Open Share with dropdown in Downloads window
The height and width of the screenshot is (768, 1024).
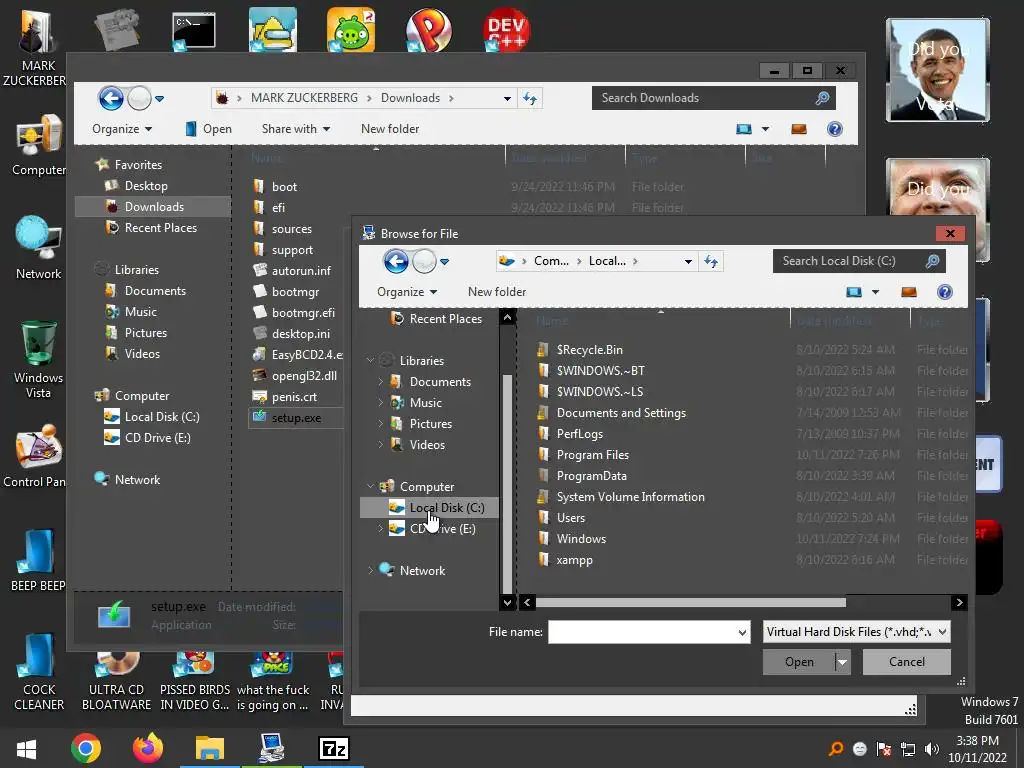click(x=296, y=129)
